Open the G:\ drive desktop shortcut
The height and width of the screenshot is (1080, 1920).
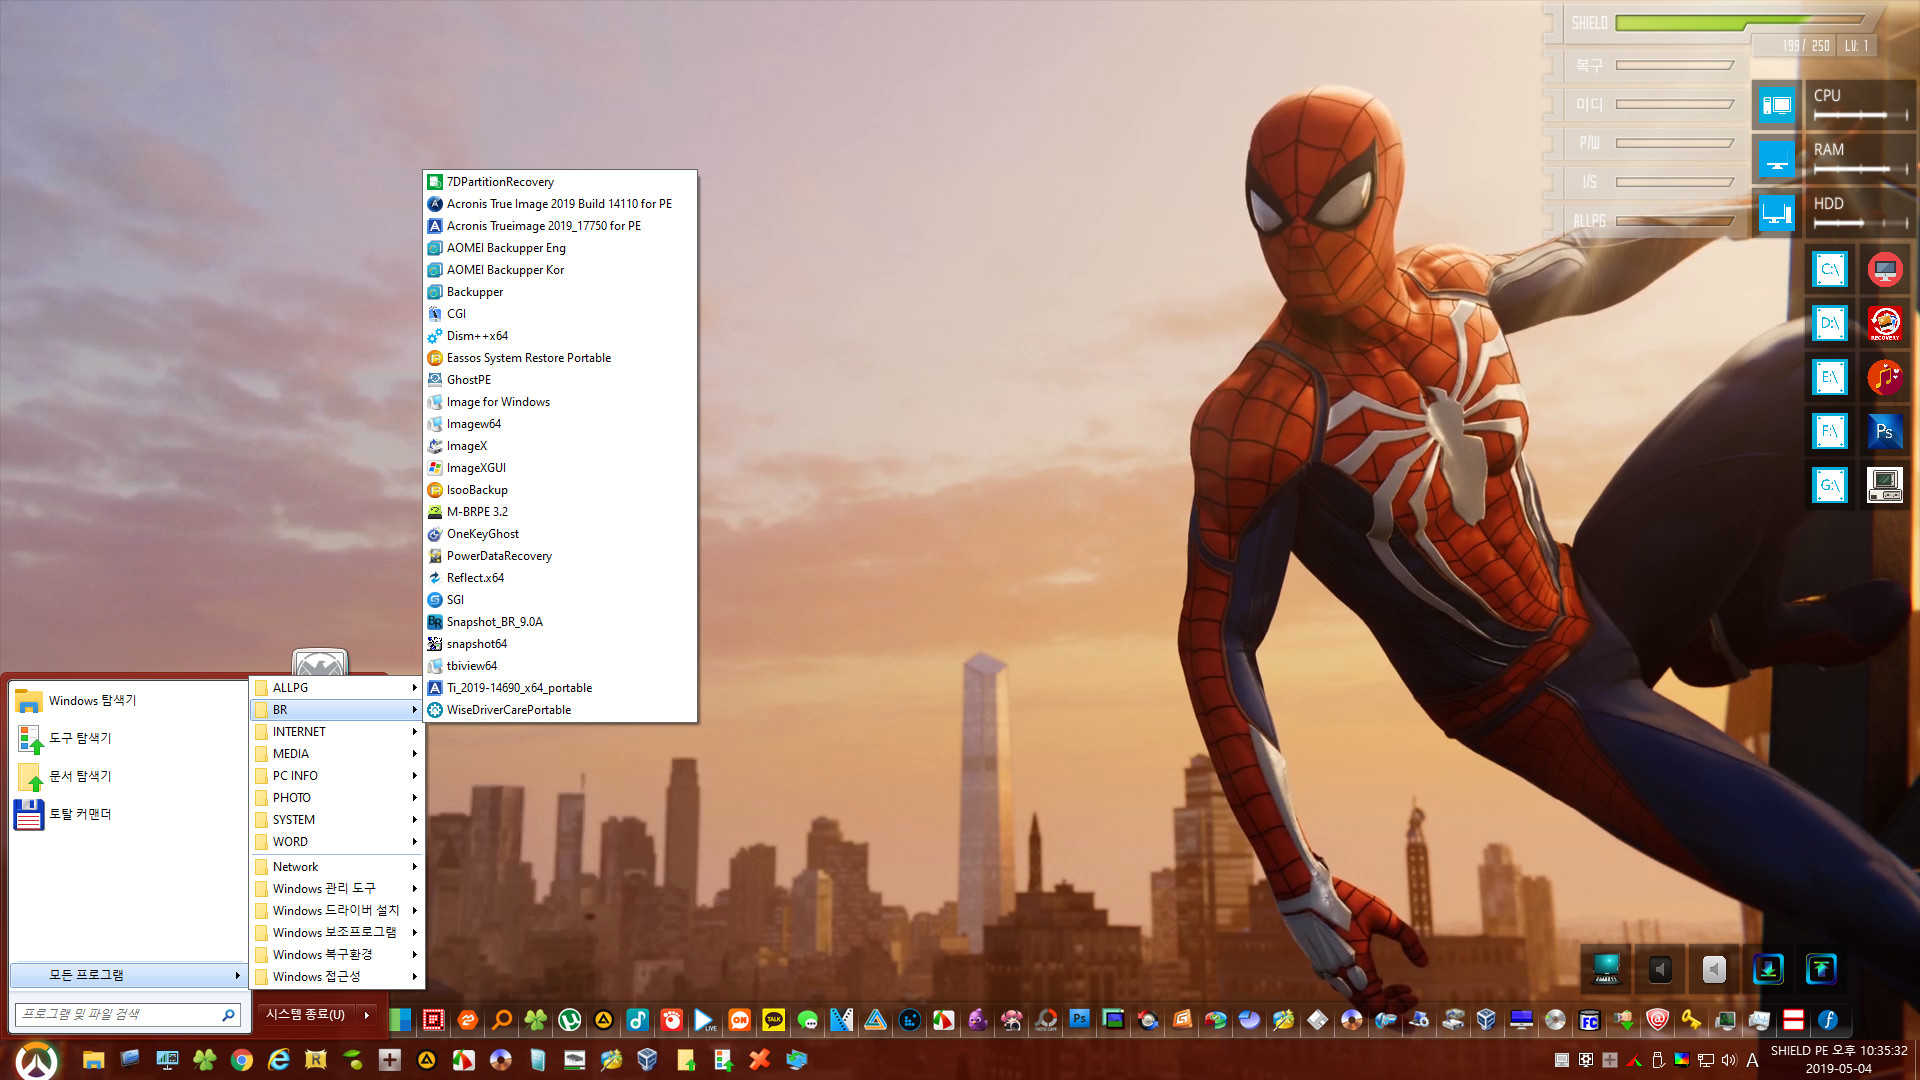pos(1830,485)
